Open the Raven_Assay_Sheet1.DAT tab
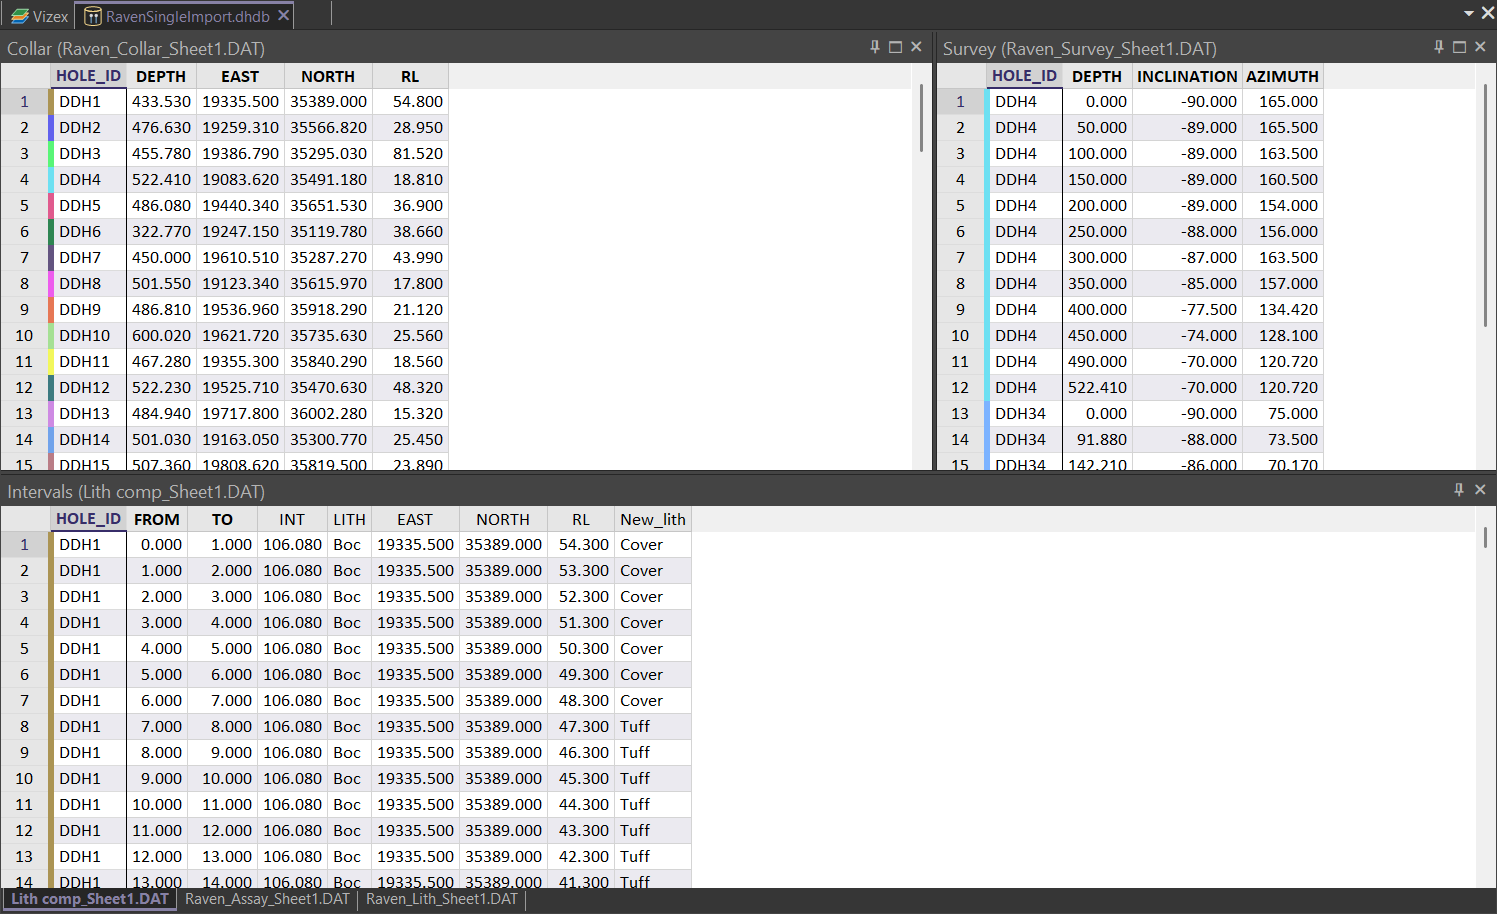1497x914 pixels. click(267, 899)
